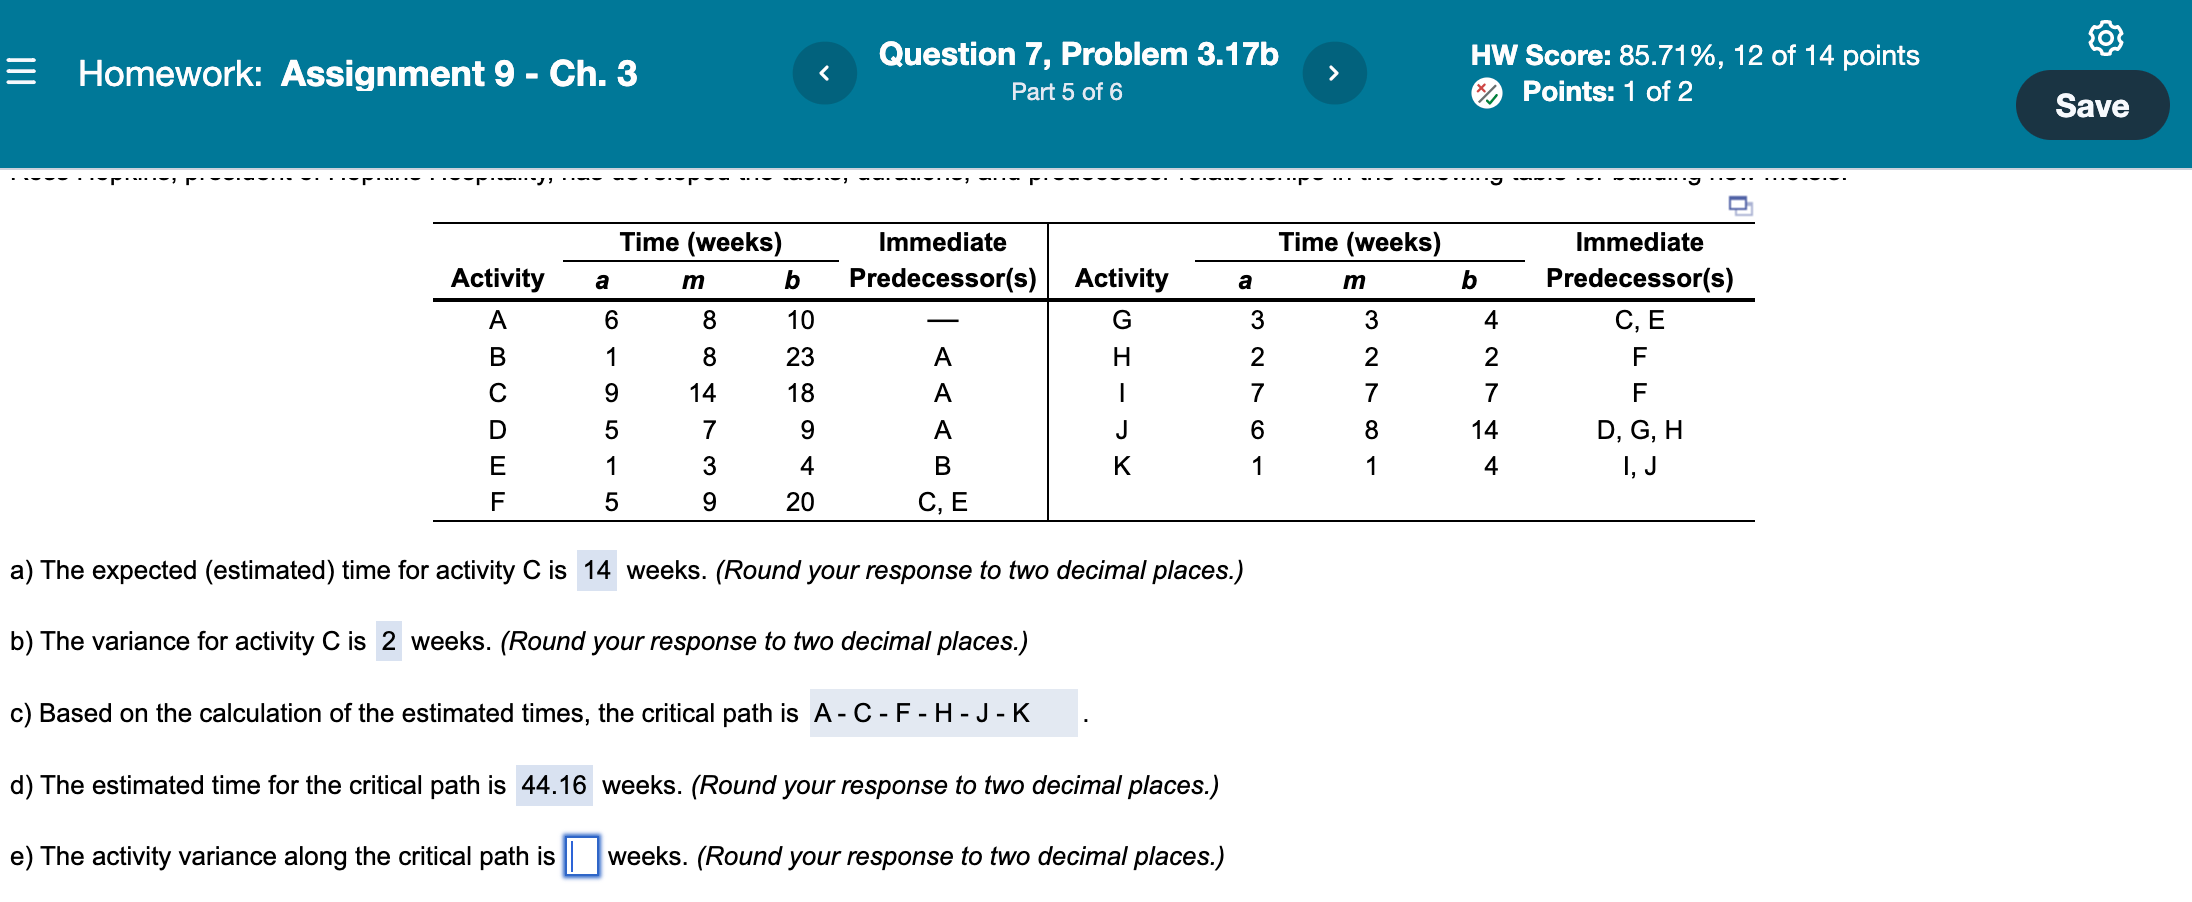This screenshot has height=902, width=2192.
Task: Expand the critical path answer field in part c
Action: point(943,713)
